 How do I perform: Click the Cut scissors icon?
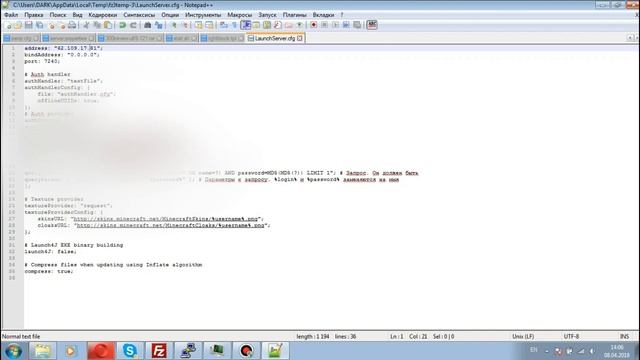coord(86,25)
